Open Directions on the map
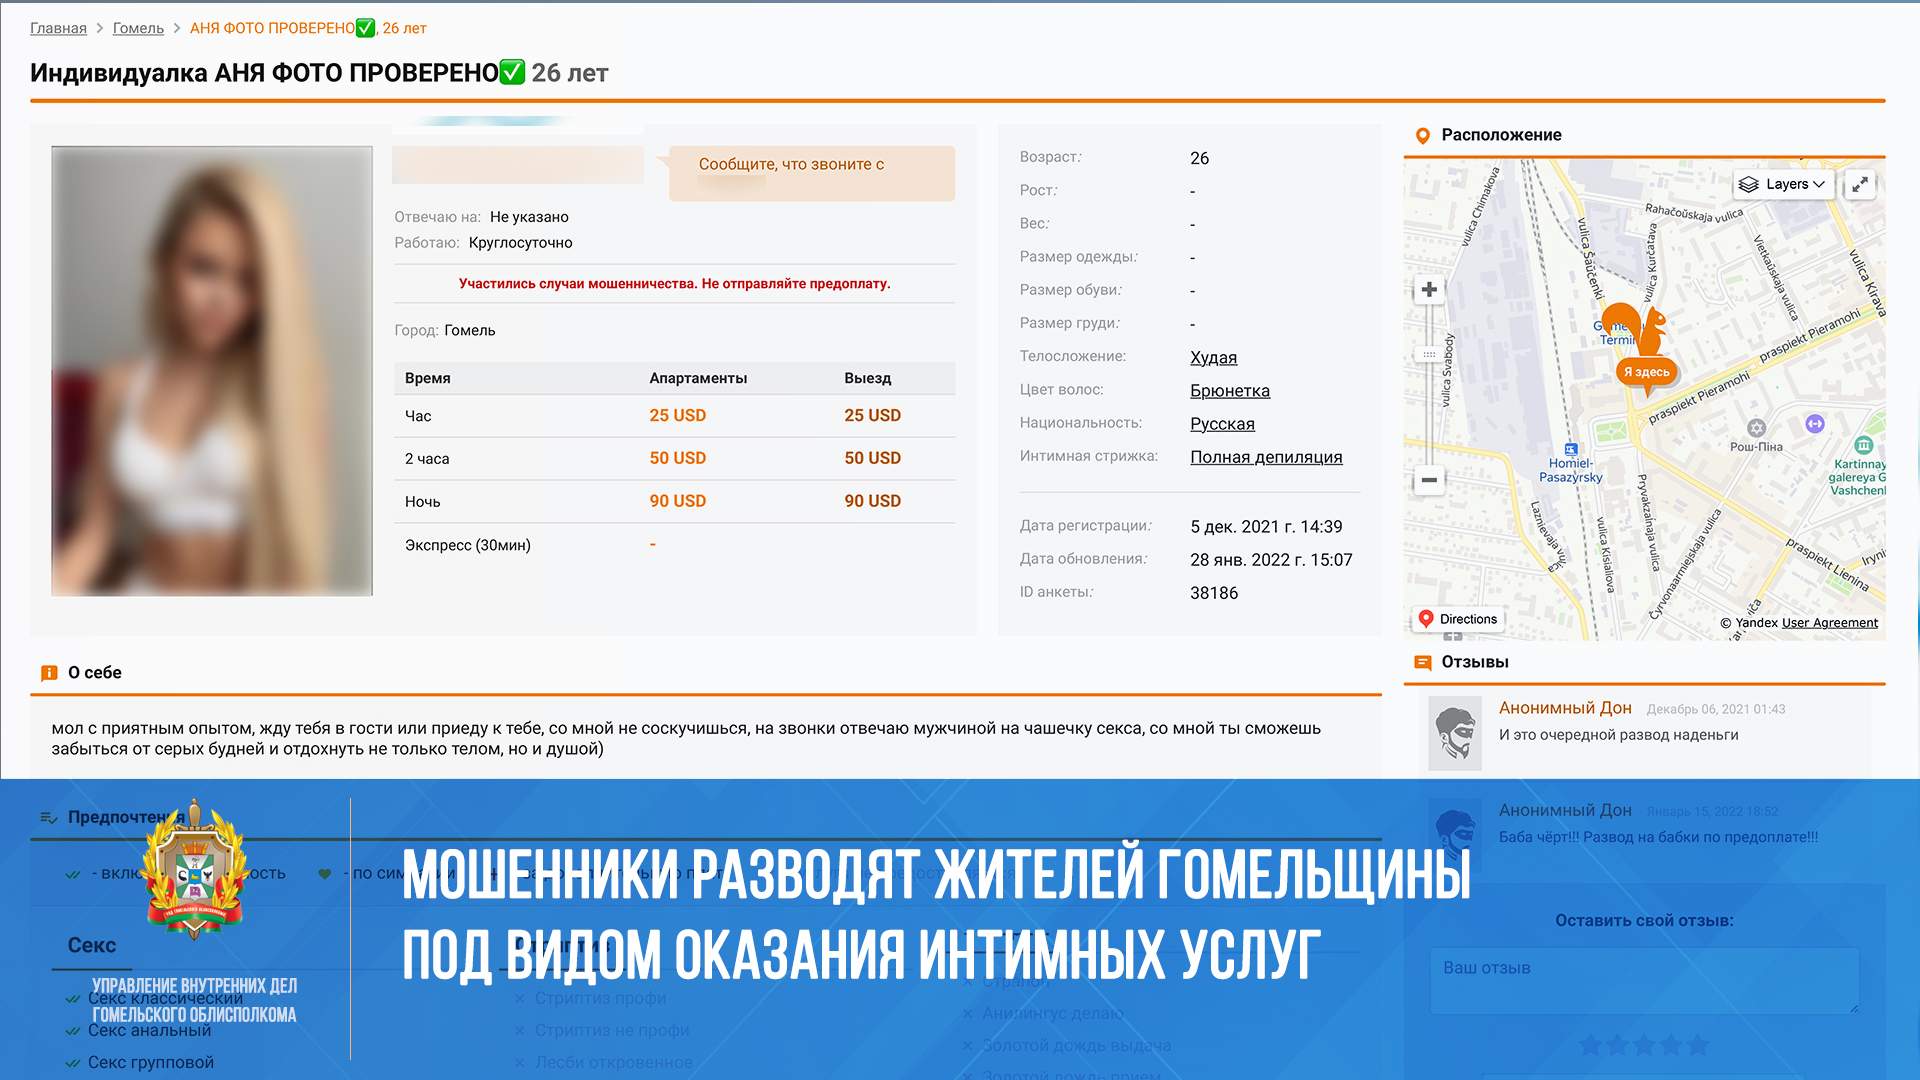The width and height of the screenshot is (1920, 1080). 1458,619
